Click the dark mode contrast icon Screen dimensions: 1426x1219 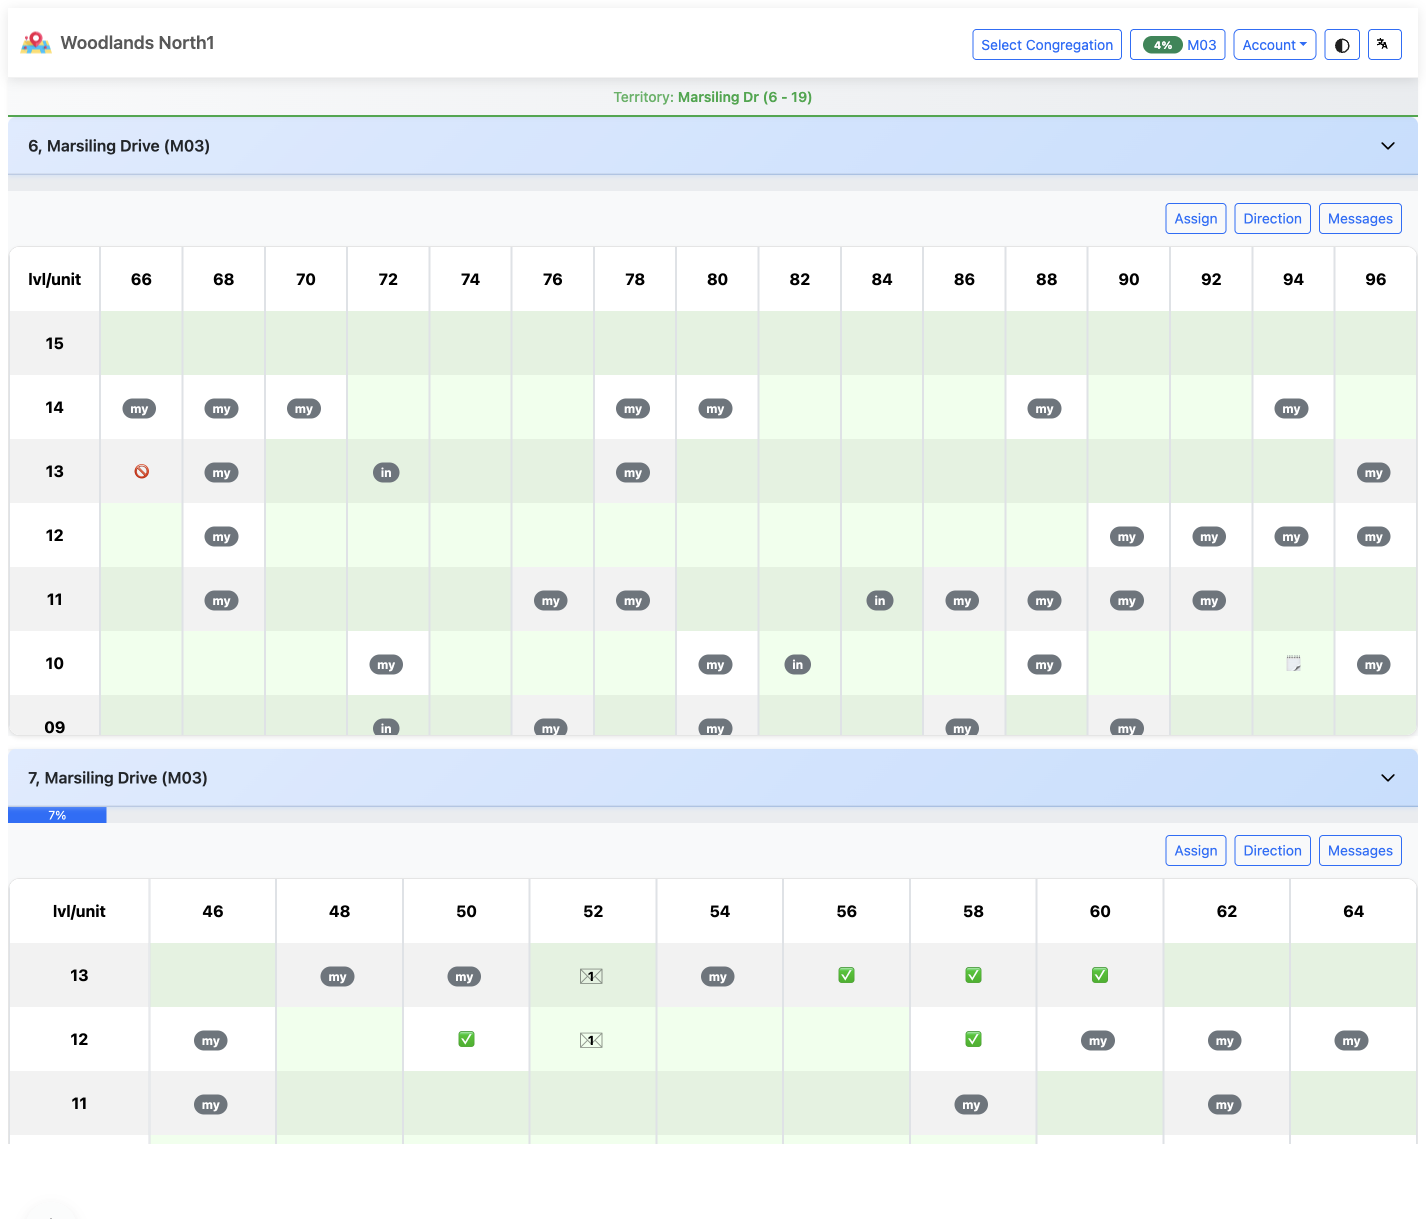1341,44
